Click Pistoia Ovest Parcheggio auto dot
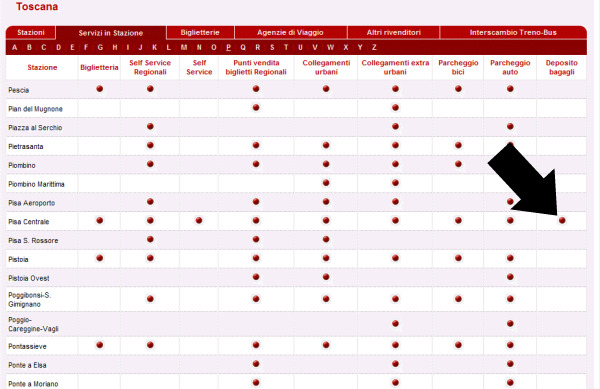 [x=510, y=277]
